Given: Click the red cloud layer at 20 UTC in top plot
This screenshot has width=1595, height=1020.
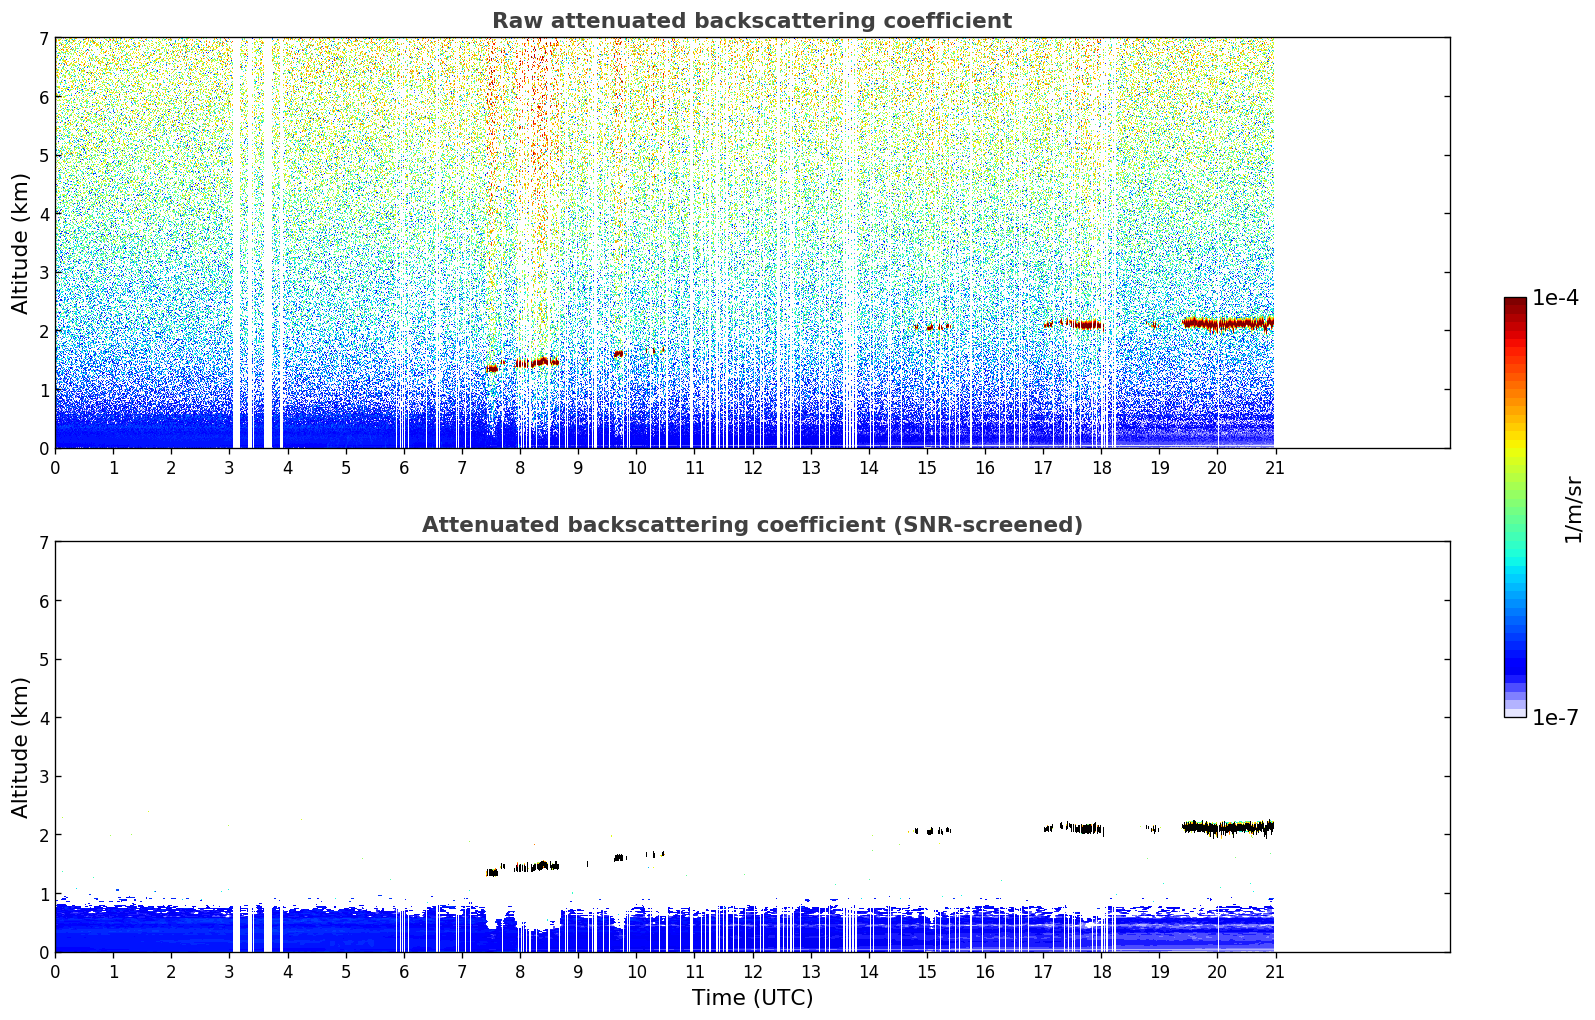Looking at the screenshot, I should pyautogui.click(x=1227, y=323).
